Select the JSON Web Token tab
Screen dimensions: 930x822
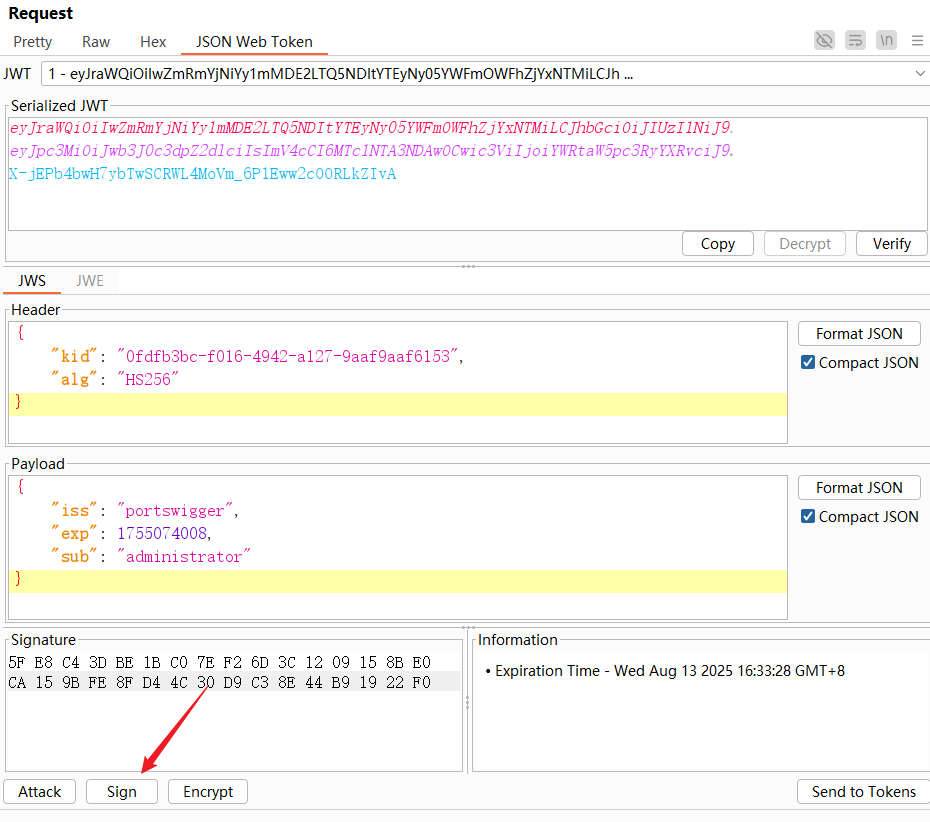[254, 42]
